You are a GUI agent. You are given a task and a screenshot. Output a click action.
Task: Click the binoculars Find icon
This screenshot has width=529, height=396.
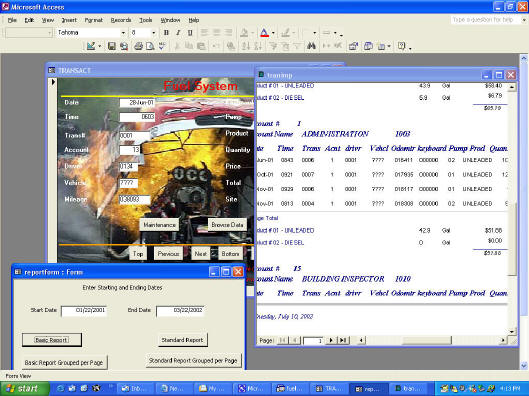click(x=311, y=46)
